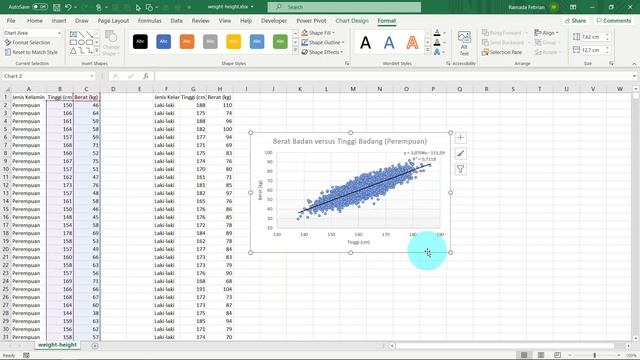Expand the formula bar
640x360 pixels.
coord(634,76)
